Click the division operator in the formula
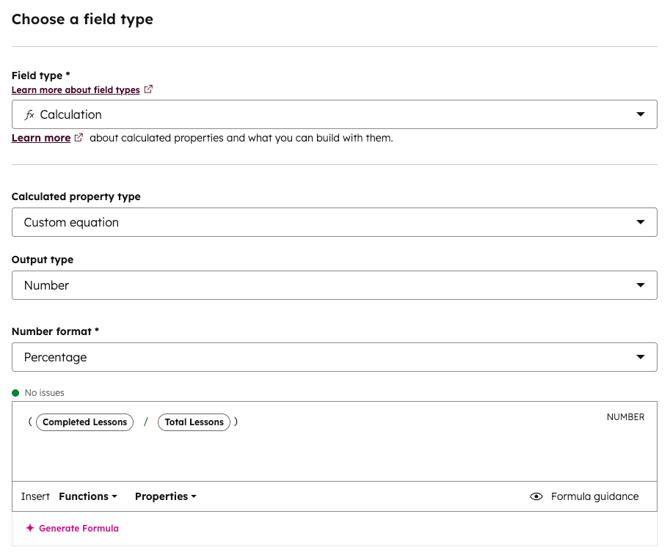The height and width of the screenshot is (555, 670). tap(145, 422)
